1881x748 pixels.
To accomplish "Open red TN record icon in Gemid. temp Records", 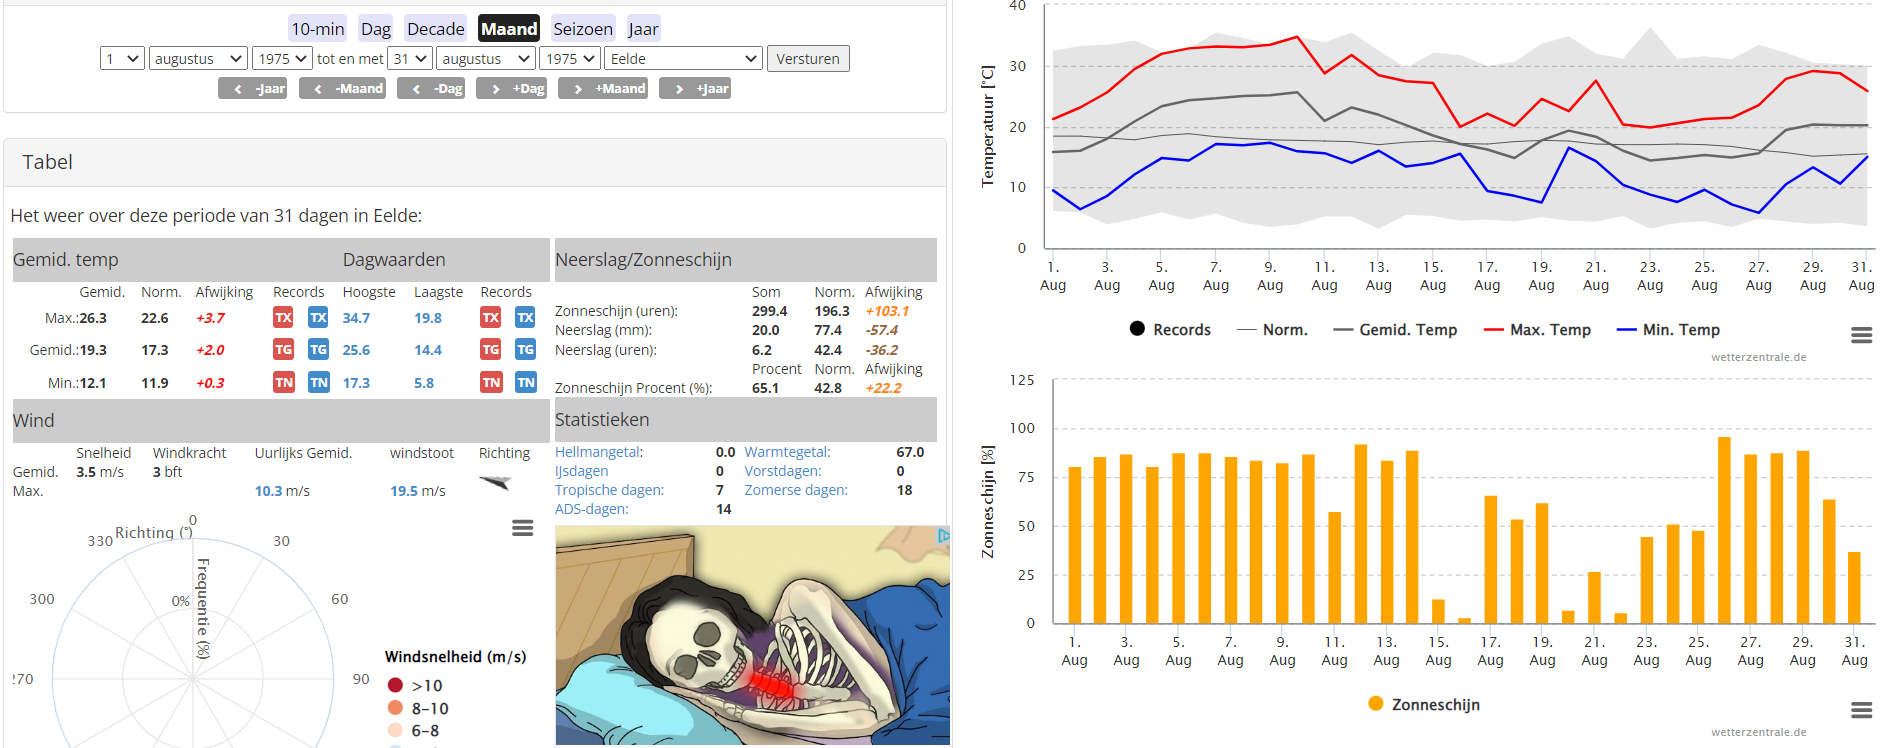I will pyautogui.click(x=284, y=382).
